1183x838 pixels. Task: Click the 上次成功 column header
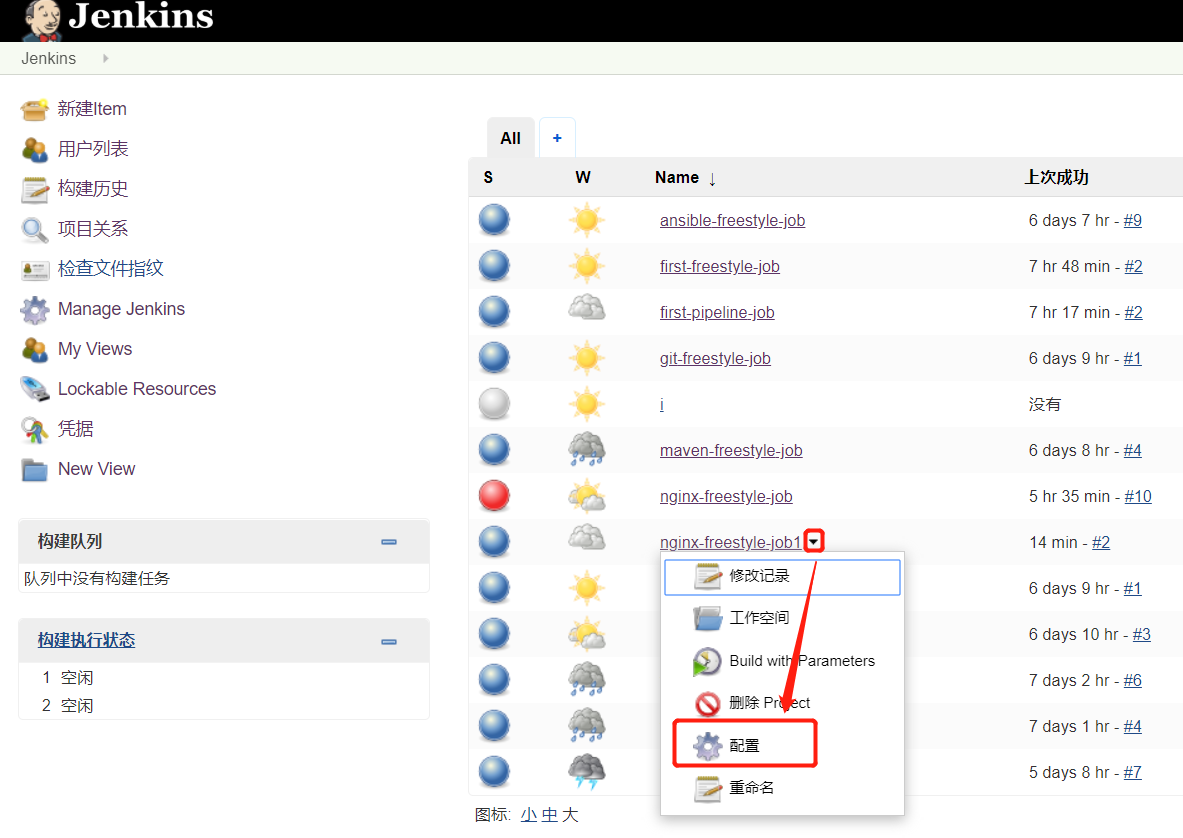click(x=1056, y=177)
